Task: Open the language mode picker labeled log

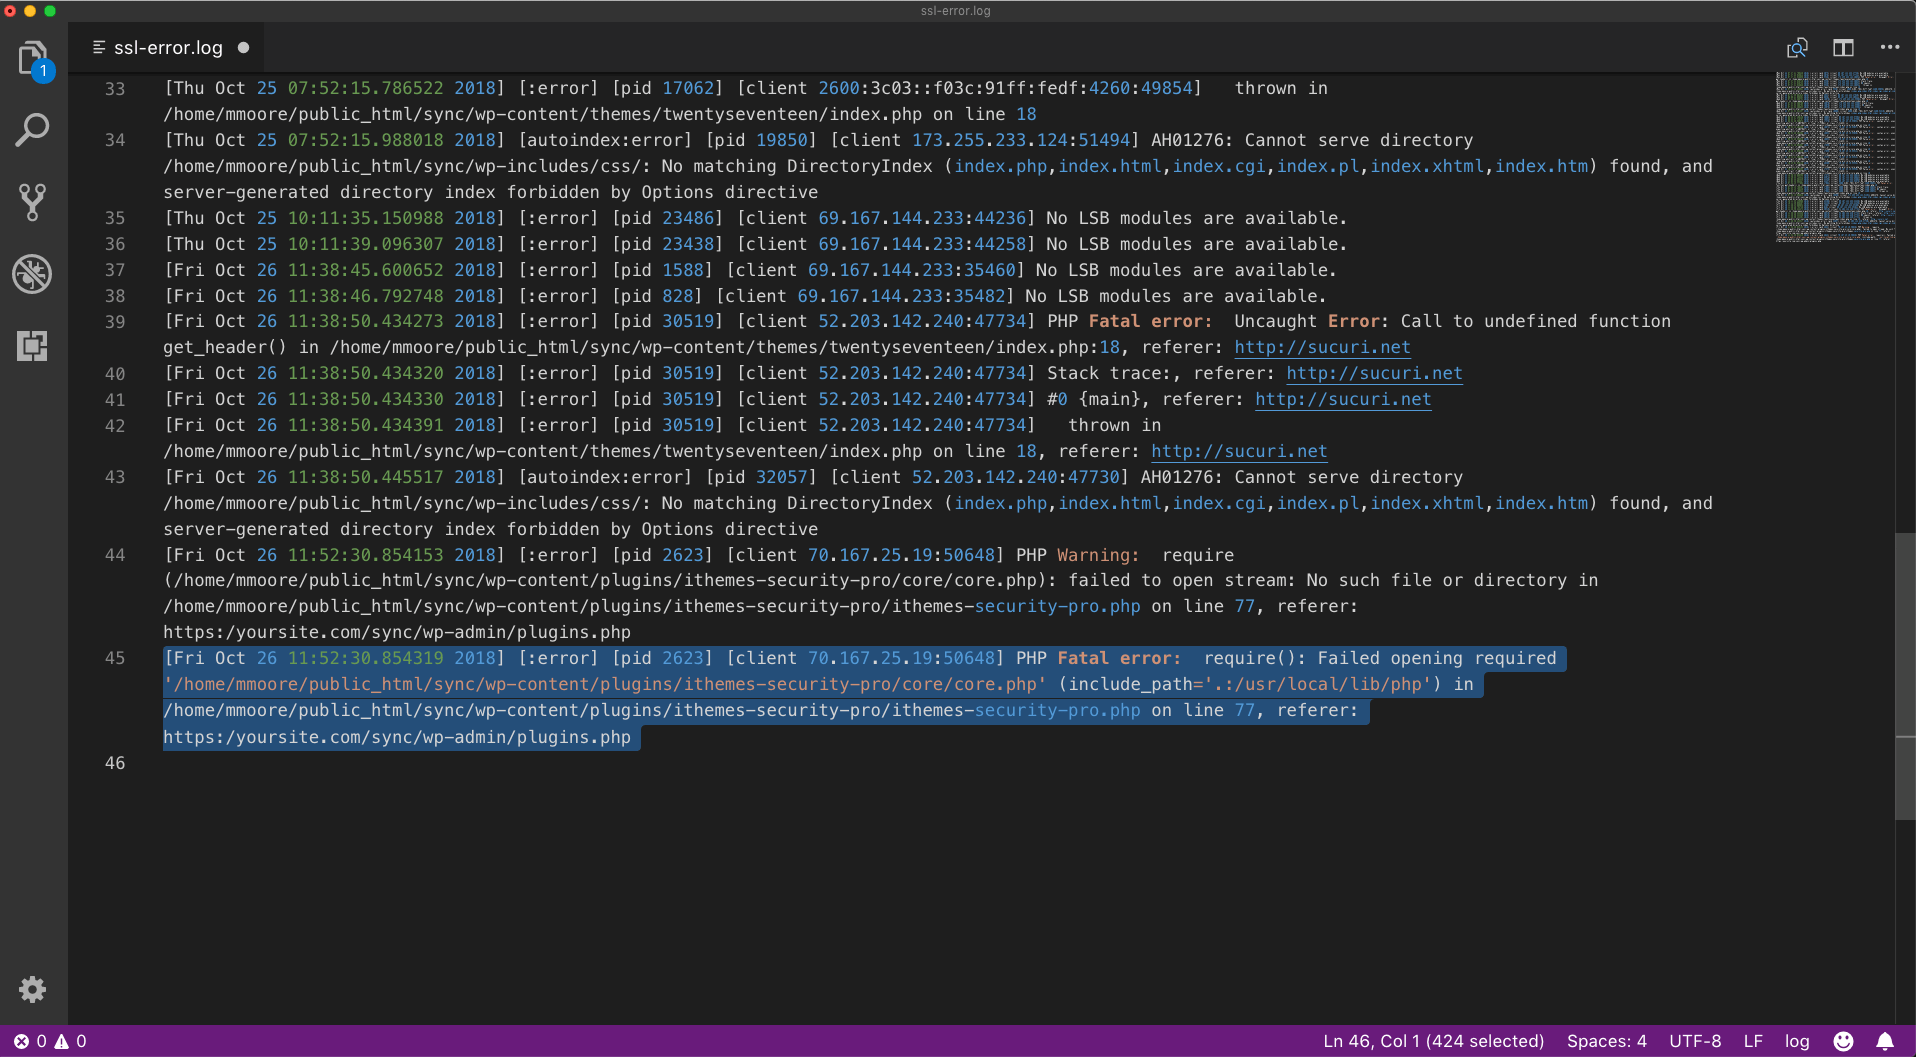Action: (x=1797, y=1041)
